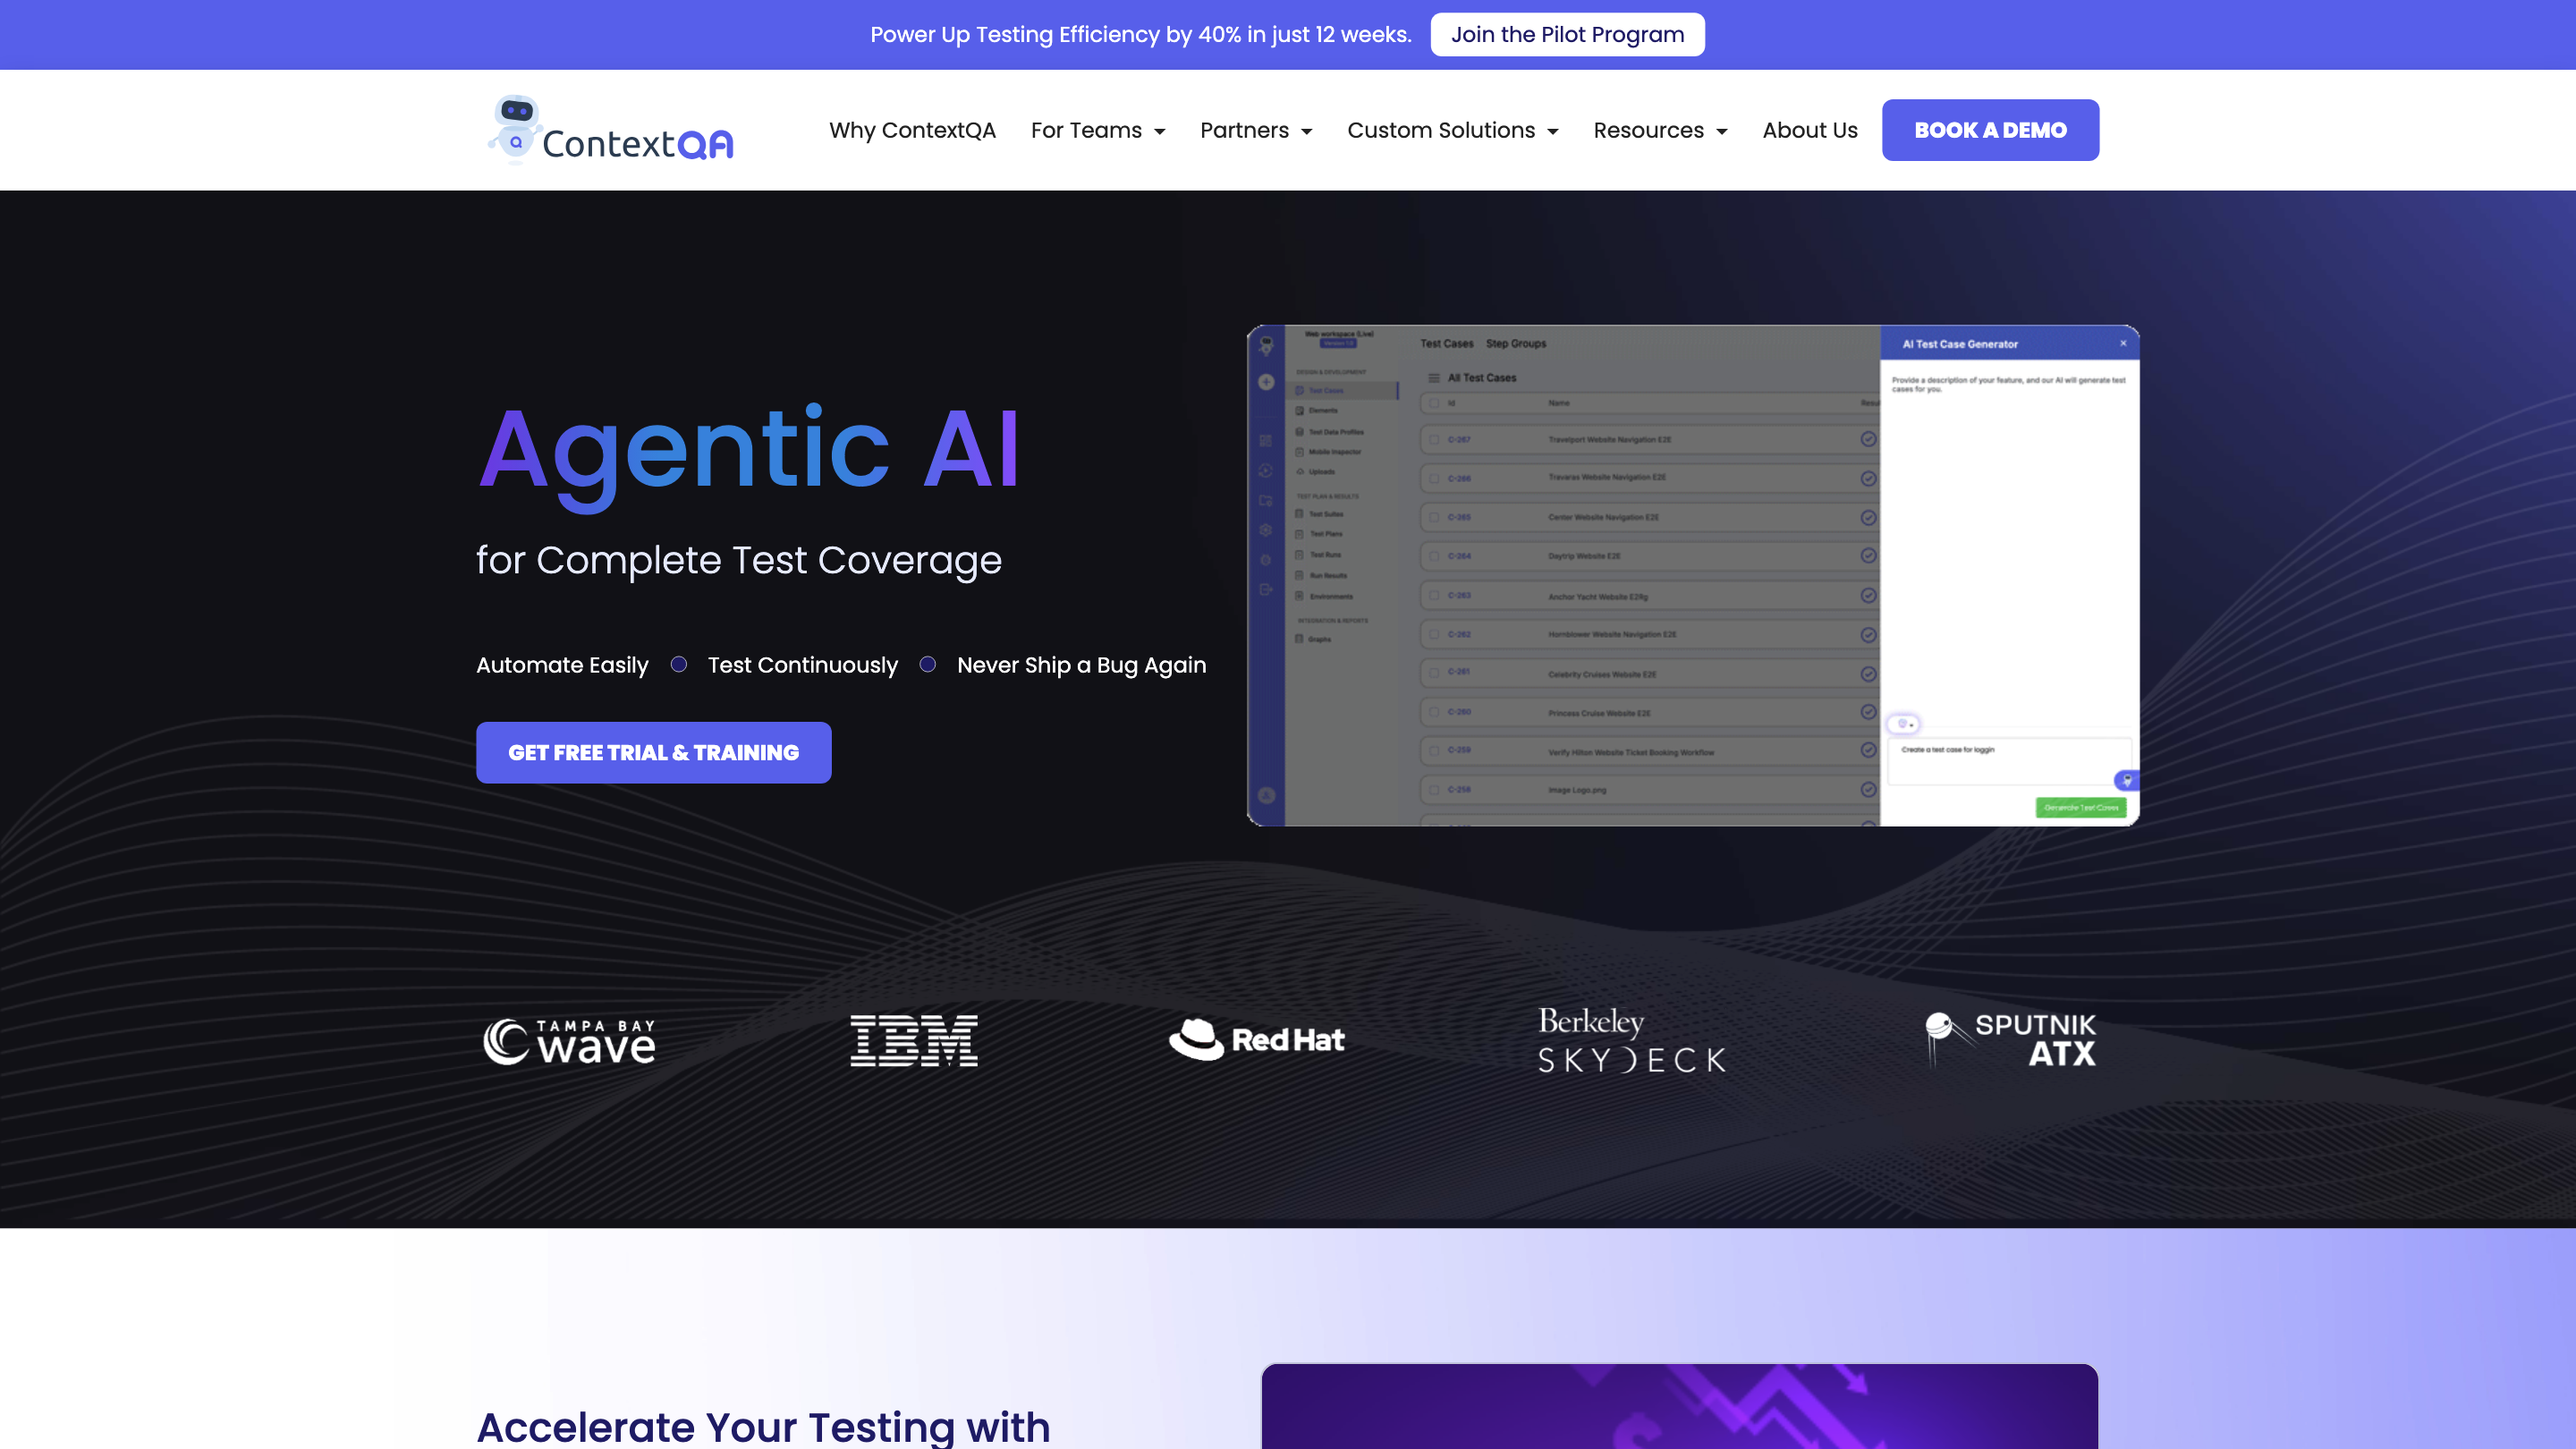The width and height of the screenshot is (2576, 1449).
Task: Click the Berkeley SkyDeck logo
Action: pos(1631,1040)
